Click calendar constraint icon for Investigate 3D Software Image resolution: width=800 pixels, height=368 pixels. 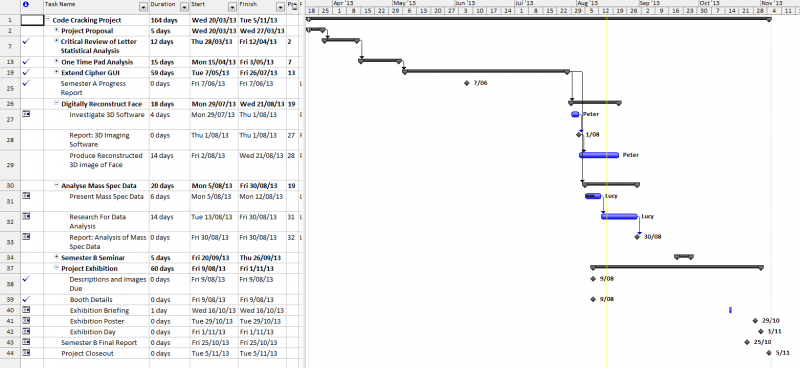coord(27,114)
